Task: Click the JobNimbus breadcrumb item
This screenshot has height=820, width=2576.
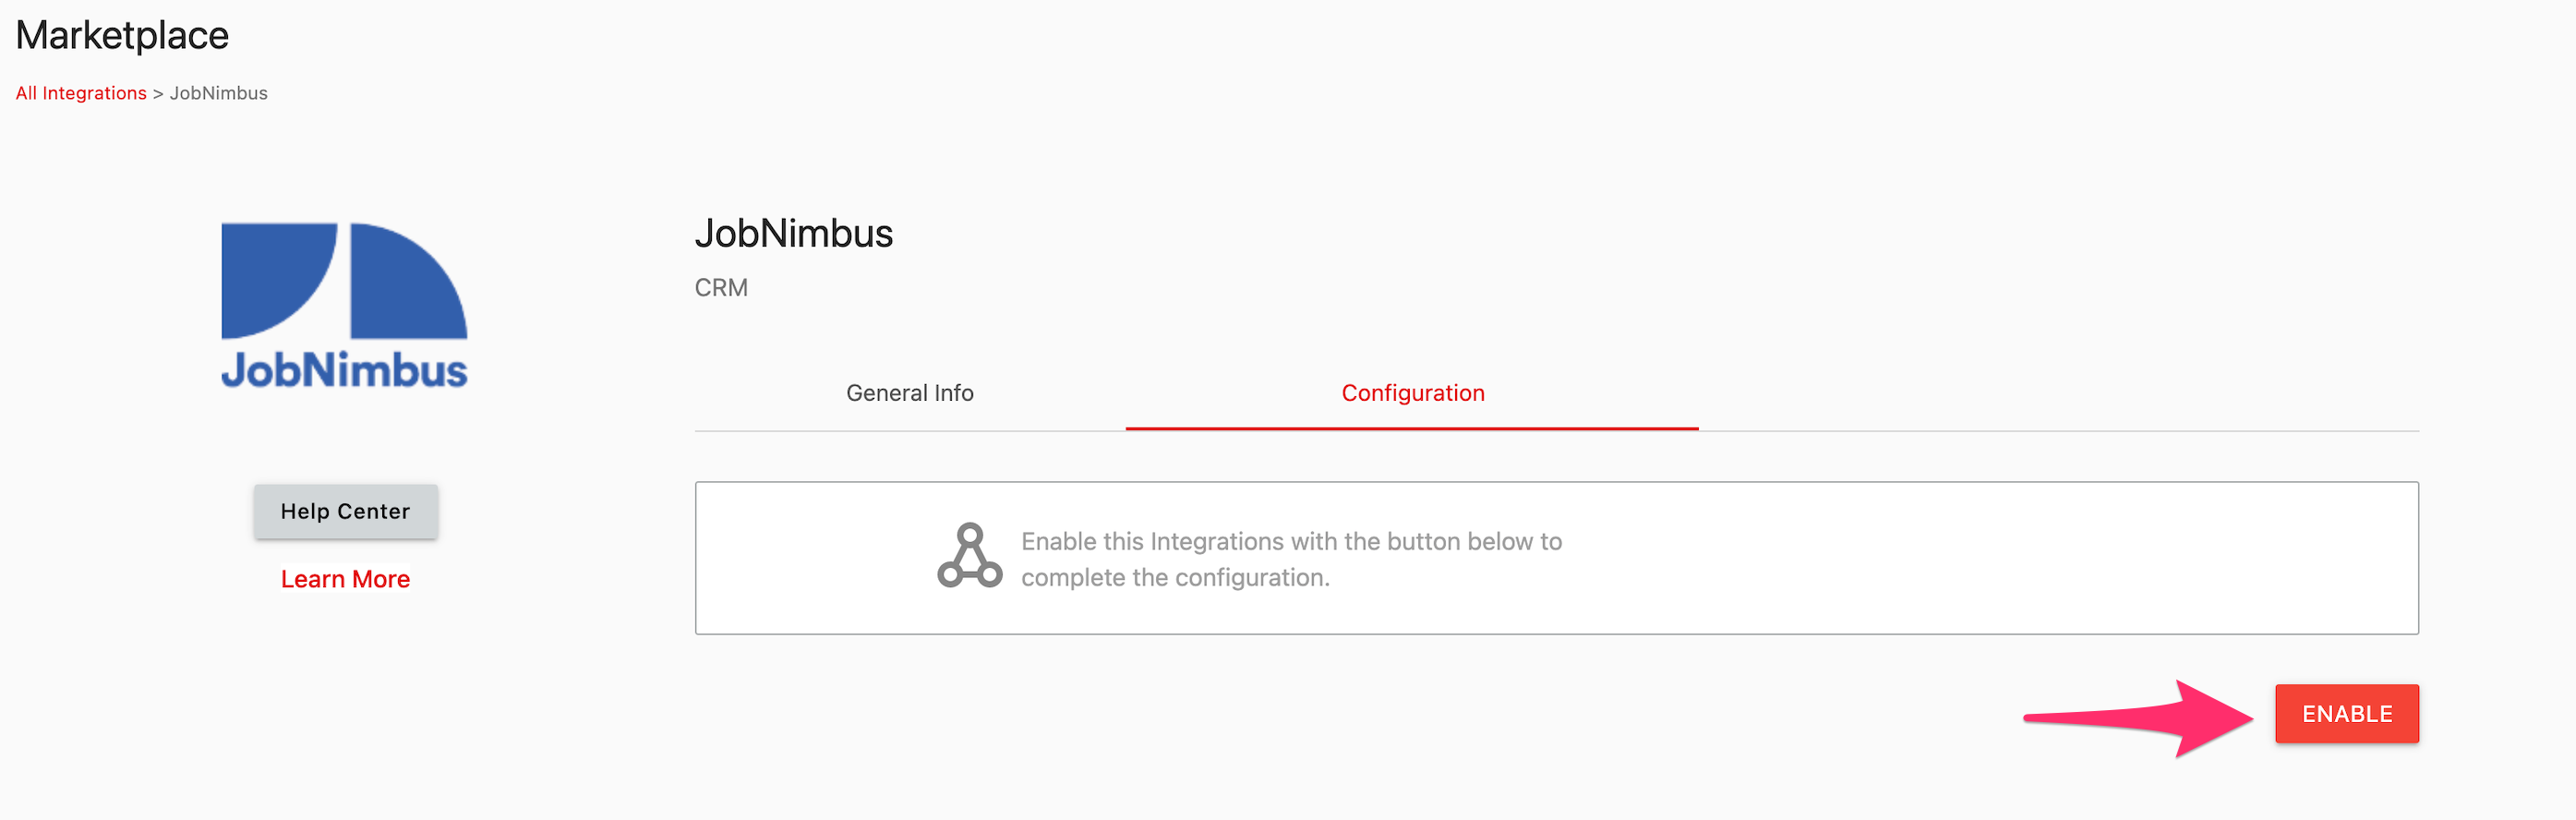Action: click(x=219, y=93)
